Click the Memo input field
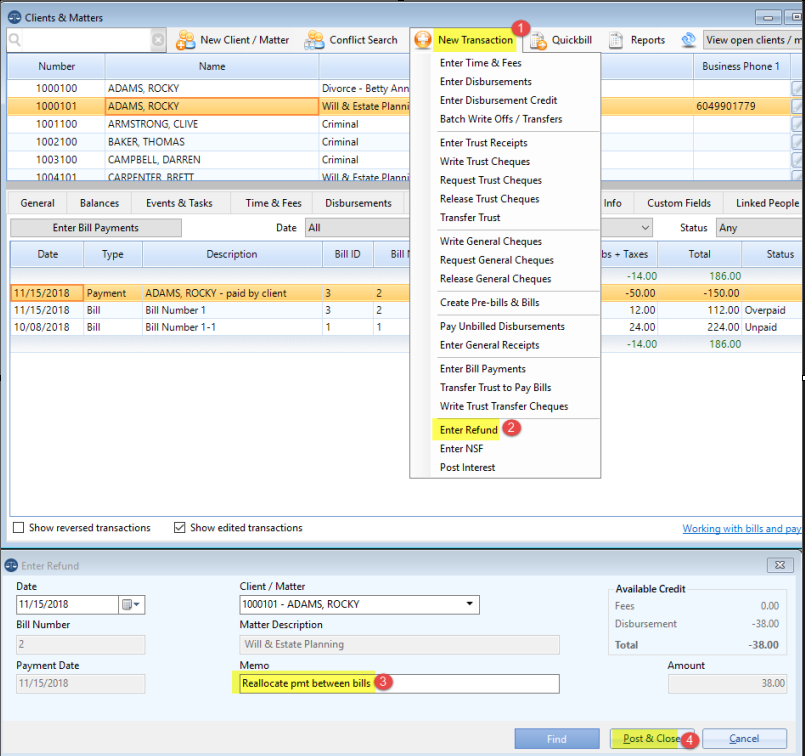Viewport: 805px width, 756px height. (x=399, y=684)
